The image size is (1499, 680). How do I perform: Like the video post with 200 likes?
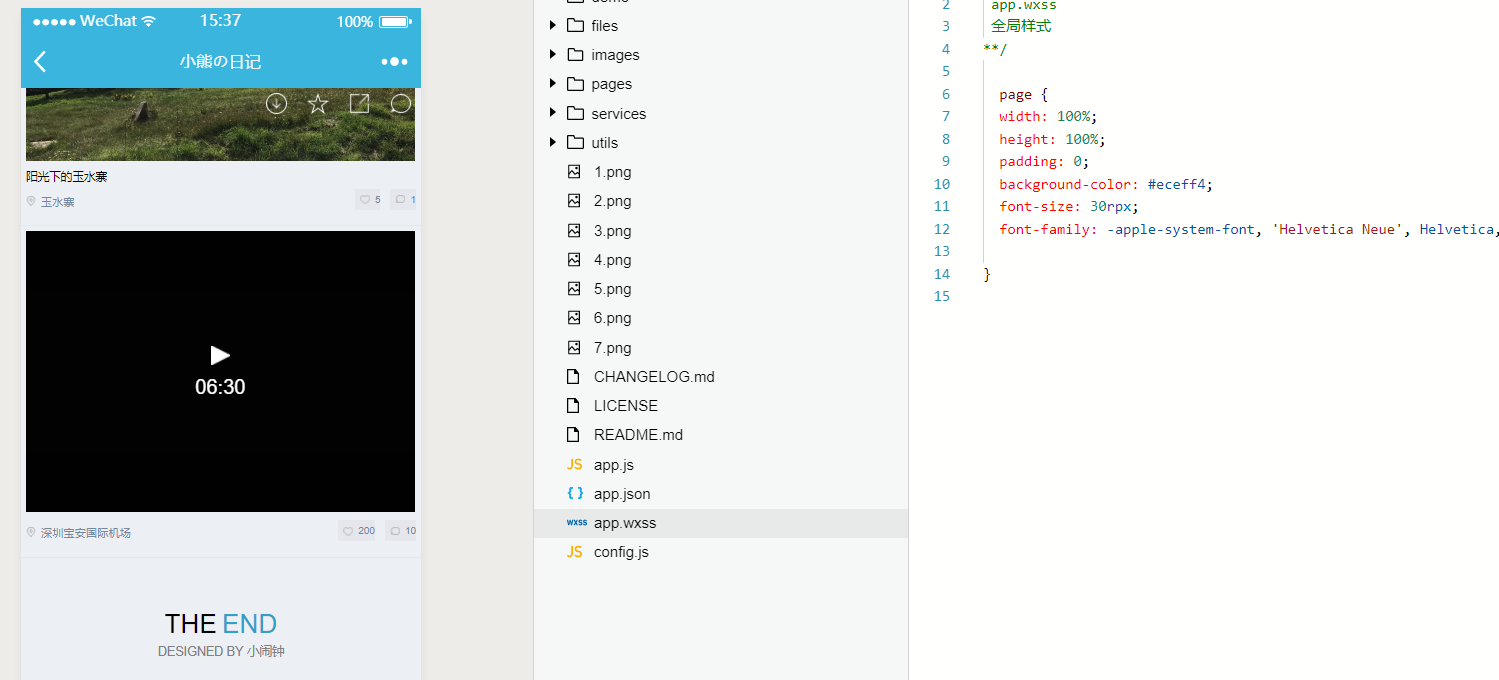pyautogui.click(x=358, y=531)
